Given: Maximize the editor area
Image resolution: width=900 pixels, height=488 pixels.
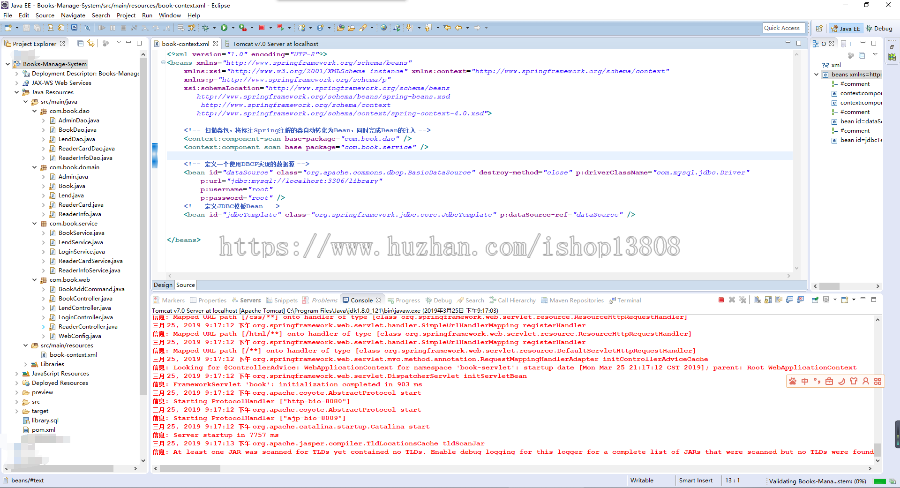Looking at the screenshot, I should coord(798,43).
